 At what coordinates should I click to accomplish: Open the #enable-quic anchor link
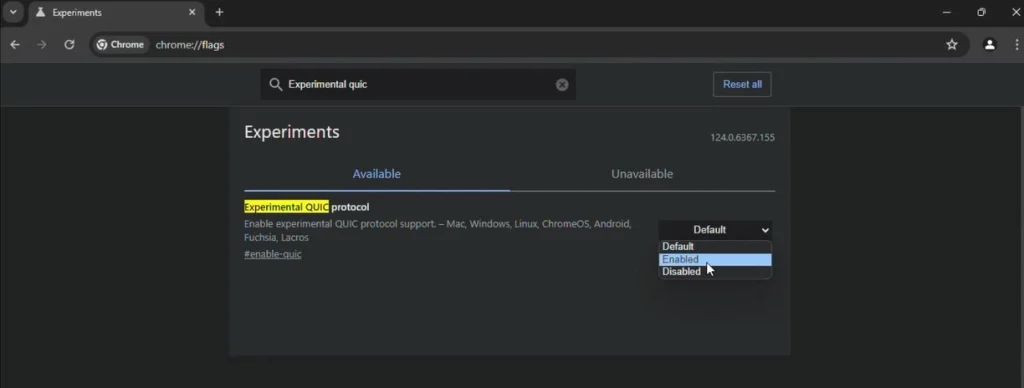273,254
